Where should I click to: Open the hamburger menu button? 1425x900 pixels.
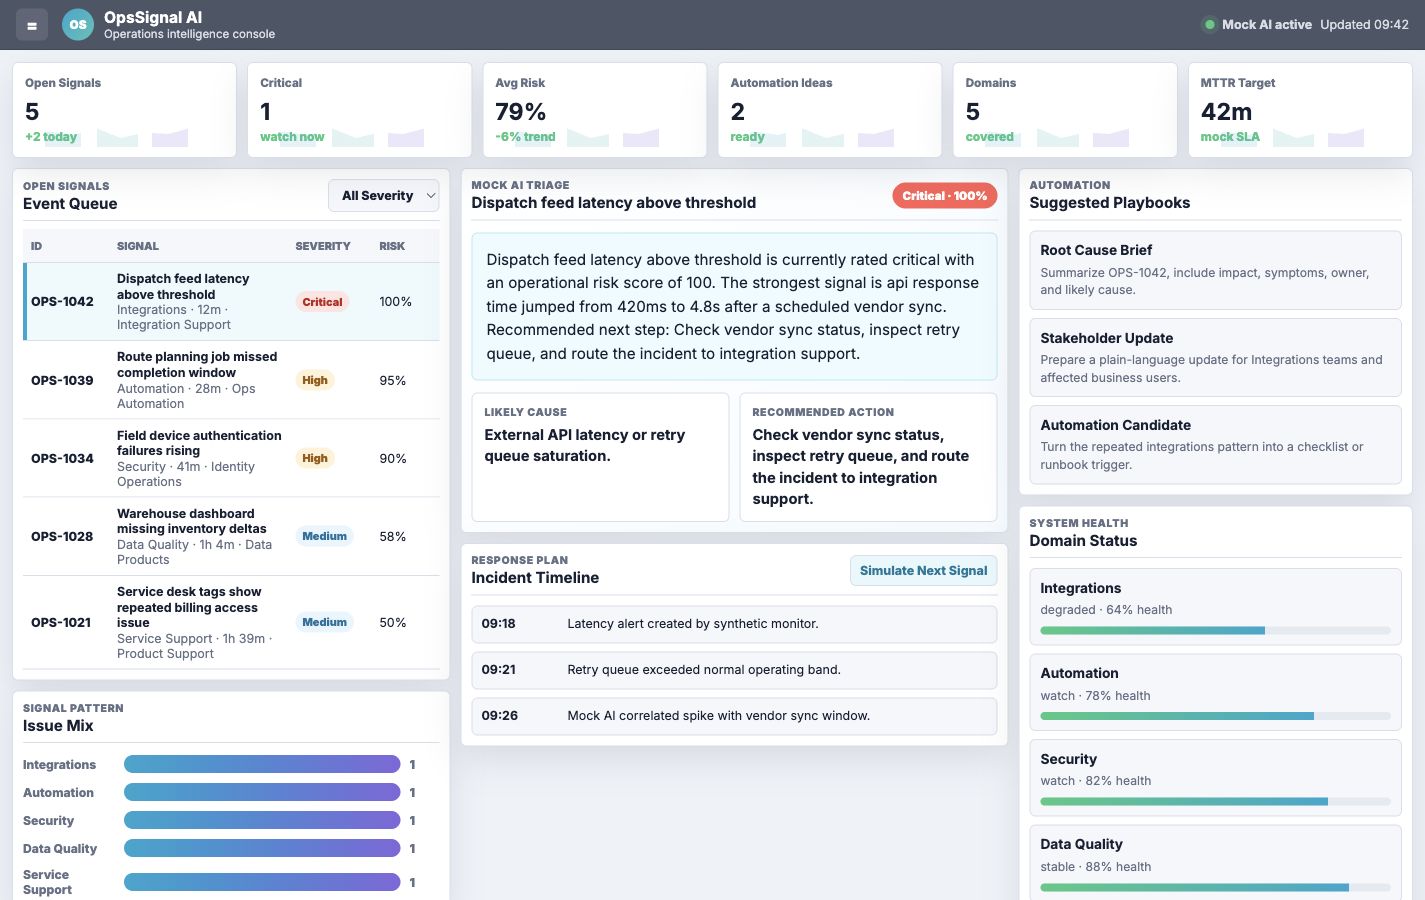point(31,25)
